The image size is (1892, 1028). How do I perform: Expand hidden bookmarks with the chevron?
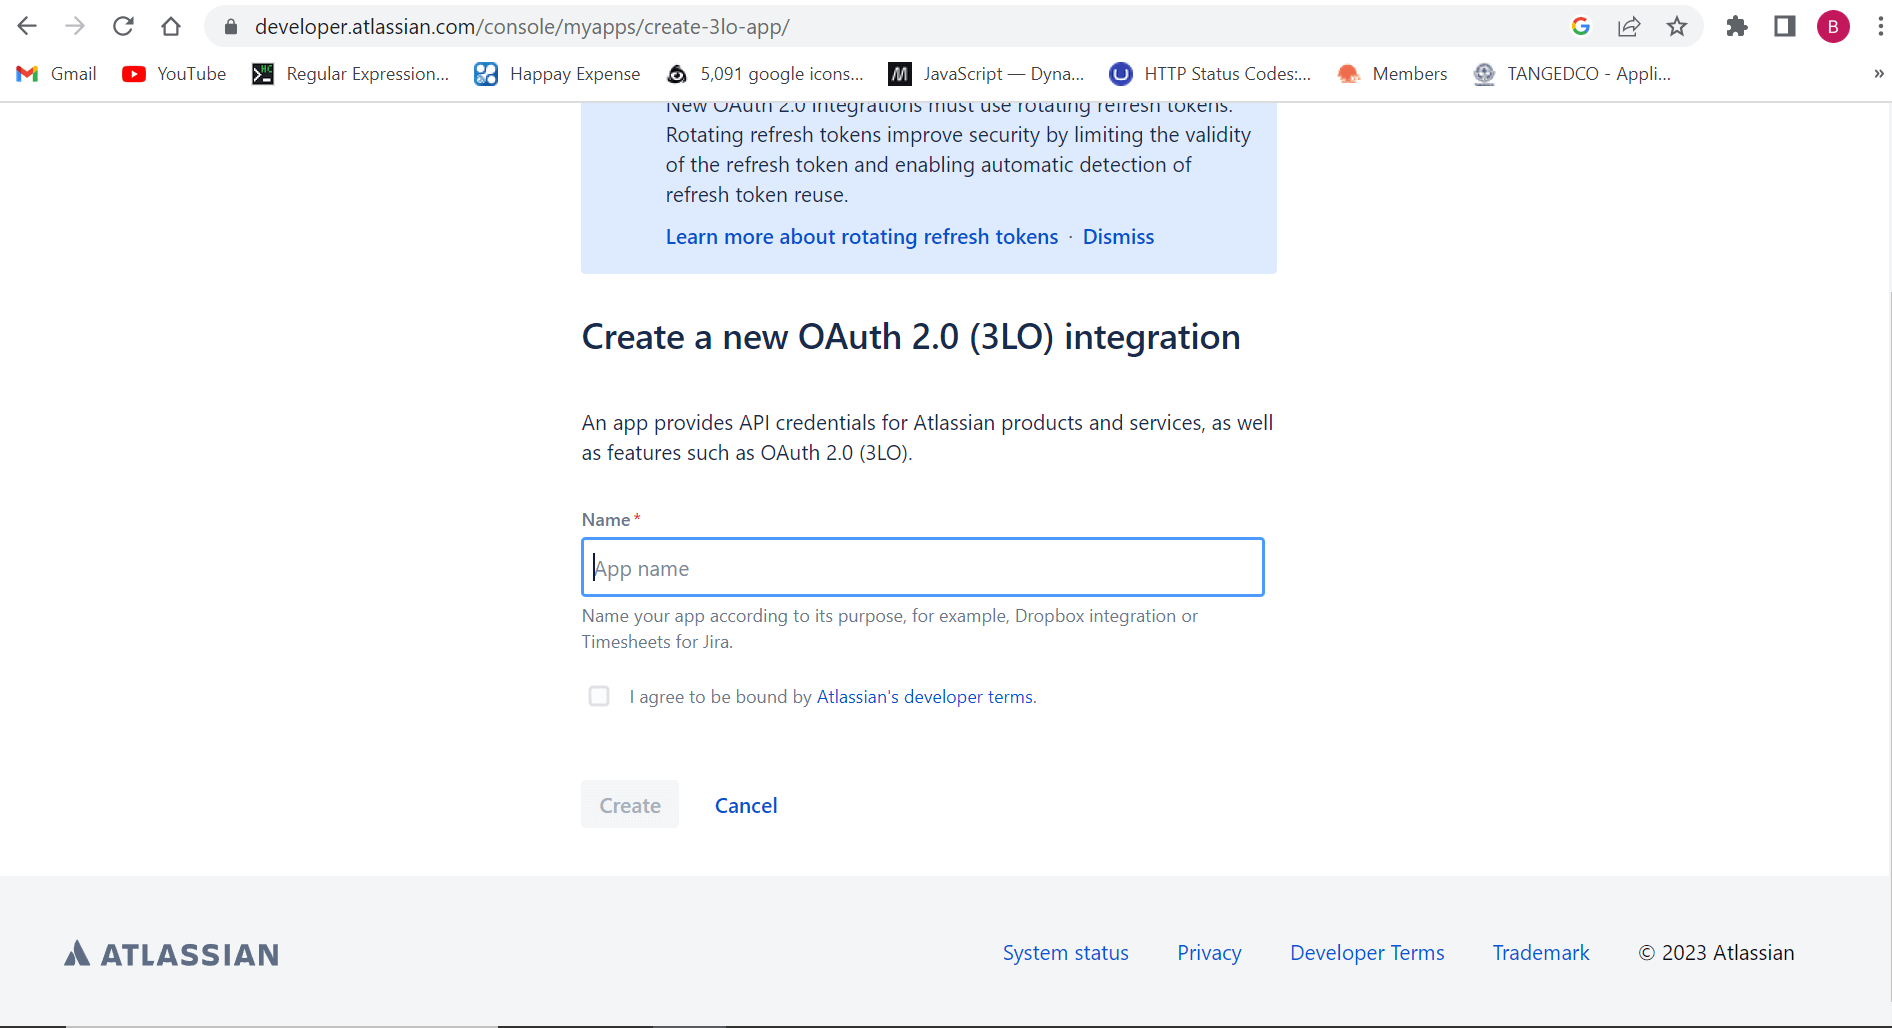[x=1878, y=73]
